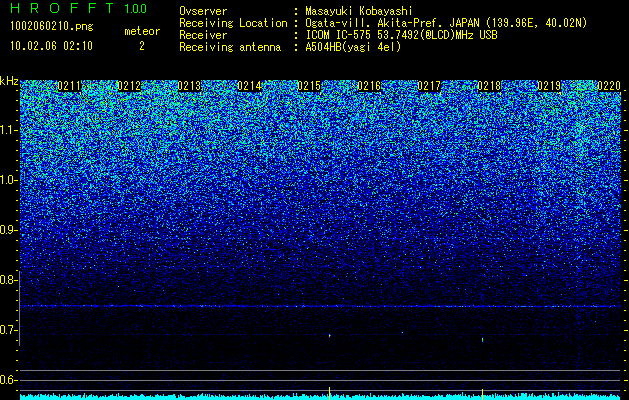The width and height of the screenshot is (629, 400).
Task: Click the 0214 time marker
Action: click(249, 86)
